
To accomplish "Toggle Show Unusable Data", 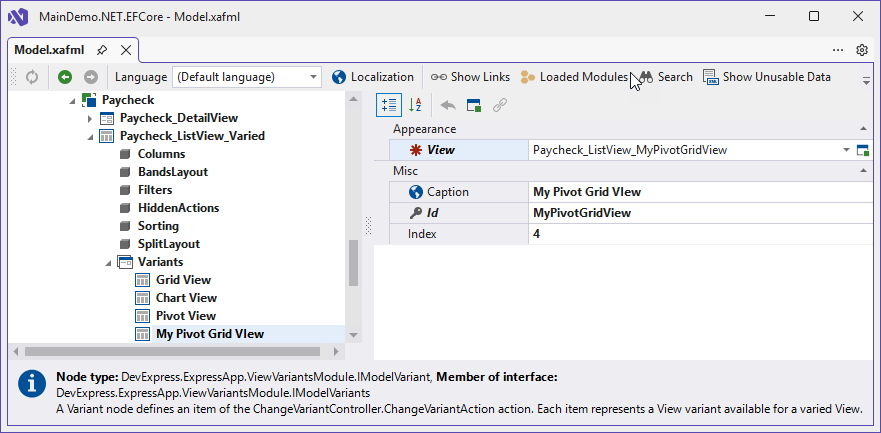I will (x=767, y=77).
